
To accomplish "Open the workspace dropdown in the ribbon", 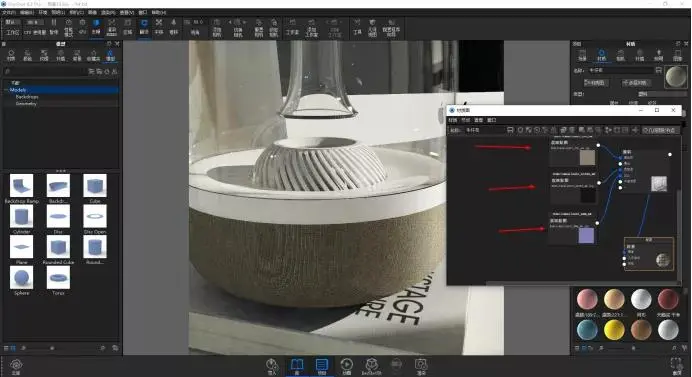I will pyautogui.click(x=11, y=22).
